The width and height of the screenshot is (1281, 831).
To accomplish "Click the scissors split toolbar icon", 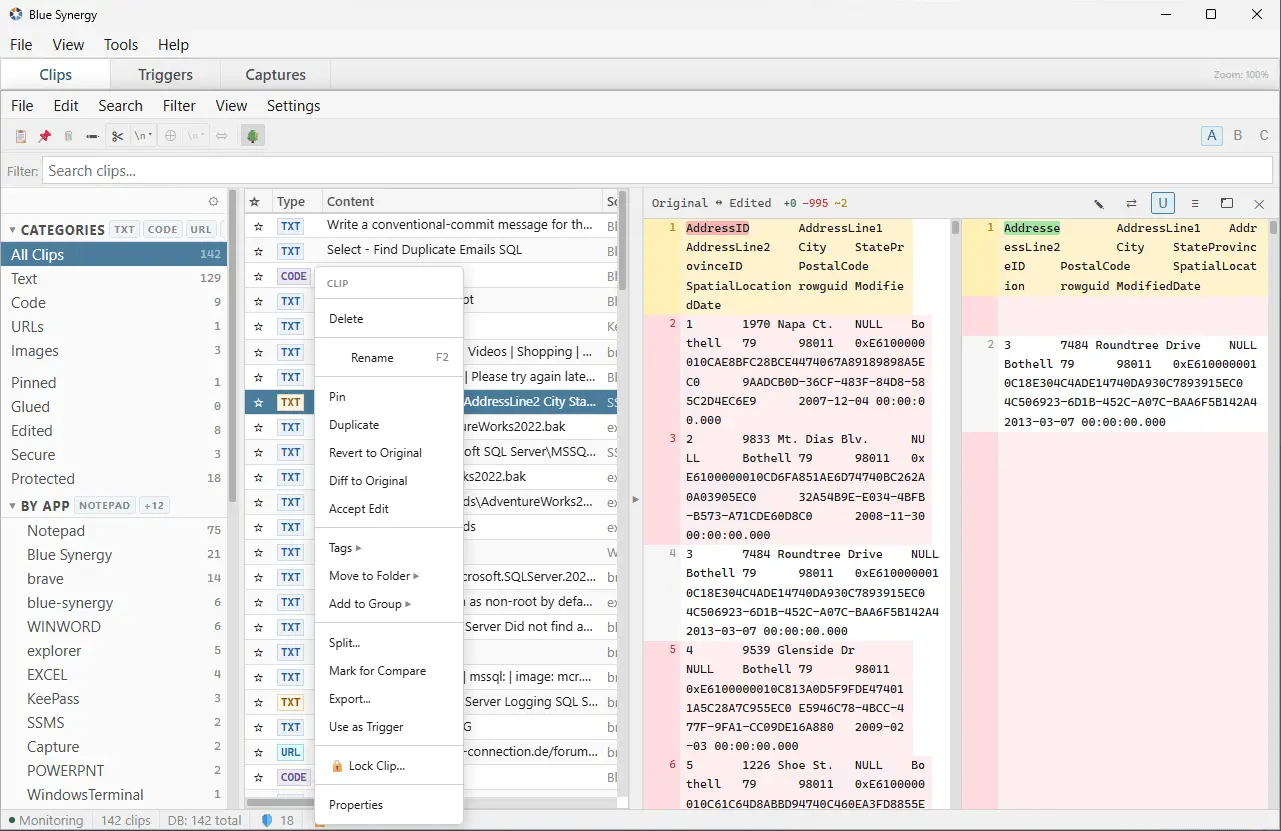I will (x=117, y=136).
